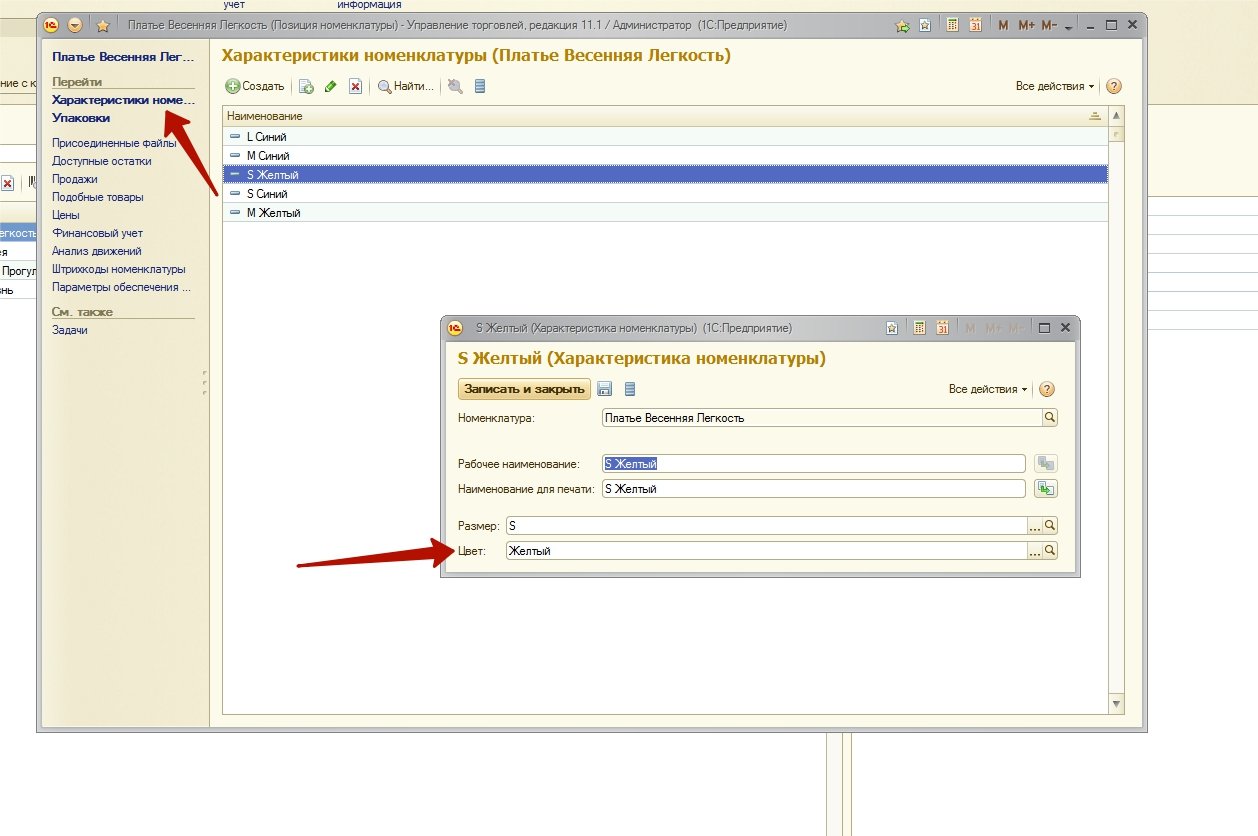Click the red X delete mark icon in list toolbar
The height and width of the screenshot is (836, 1258).
click(x=355, y=87)
